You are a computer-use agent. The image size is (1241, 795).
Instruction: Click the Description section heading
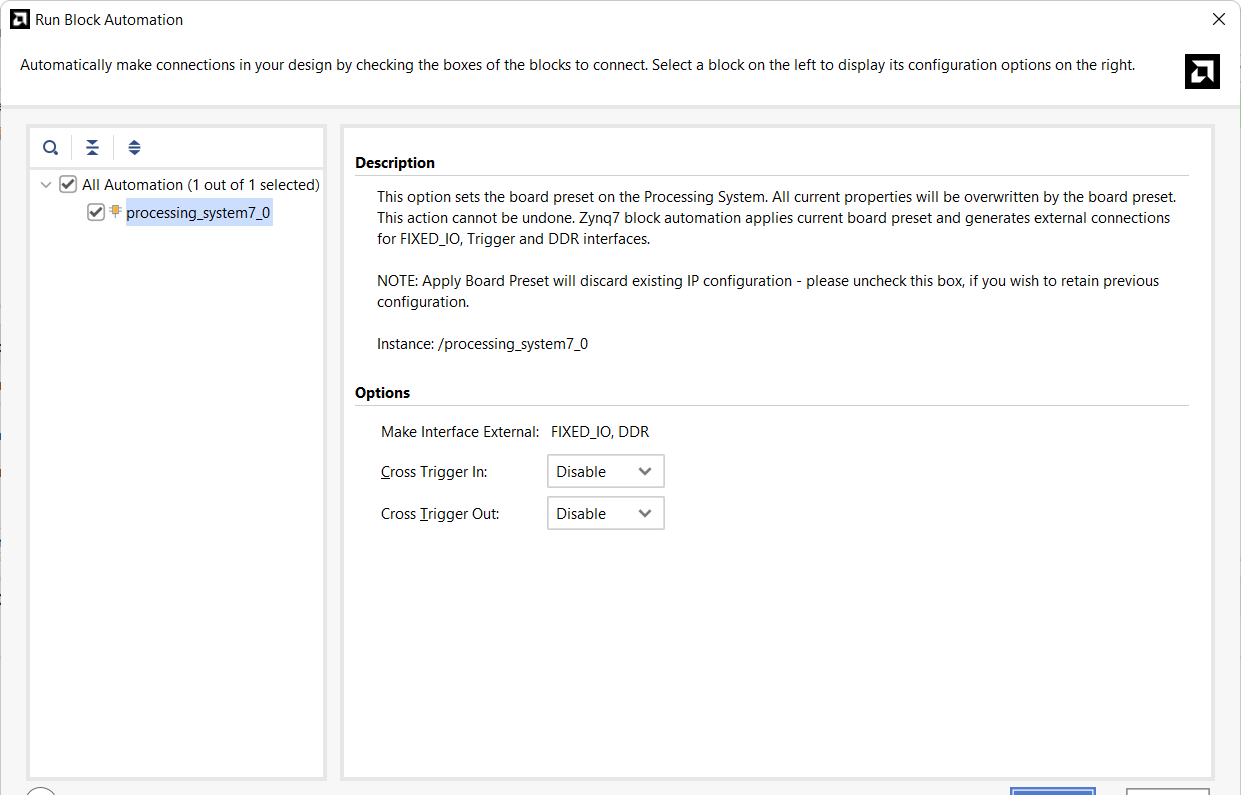(x=395, y=163)
